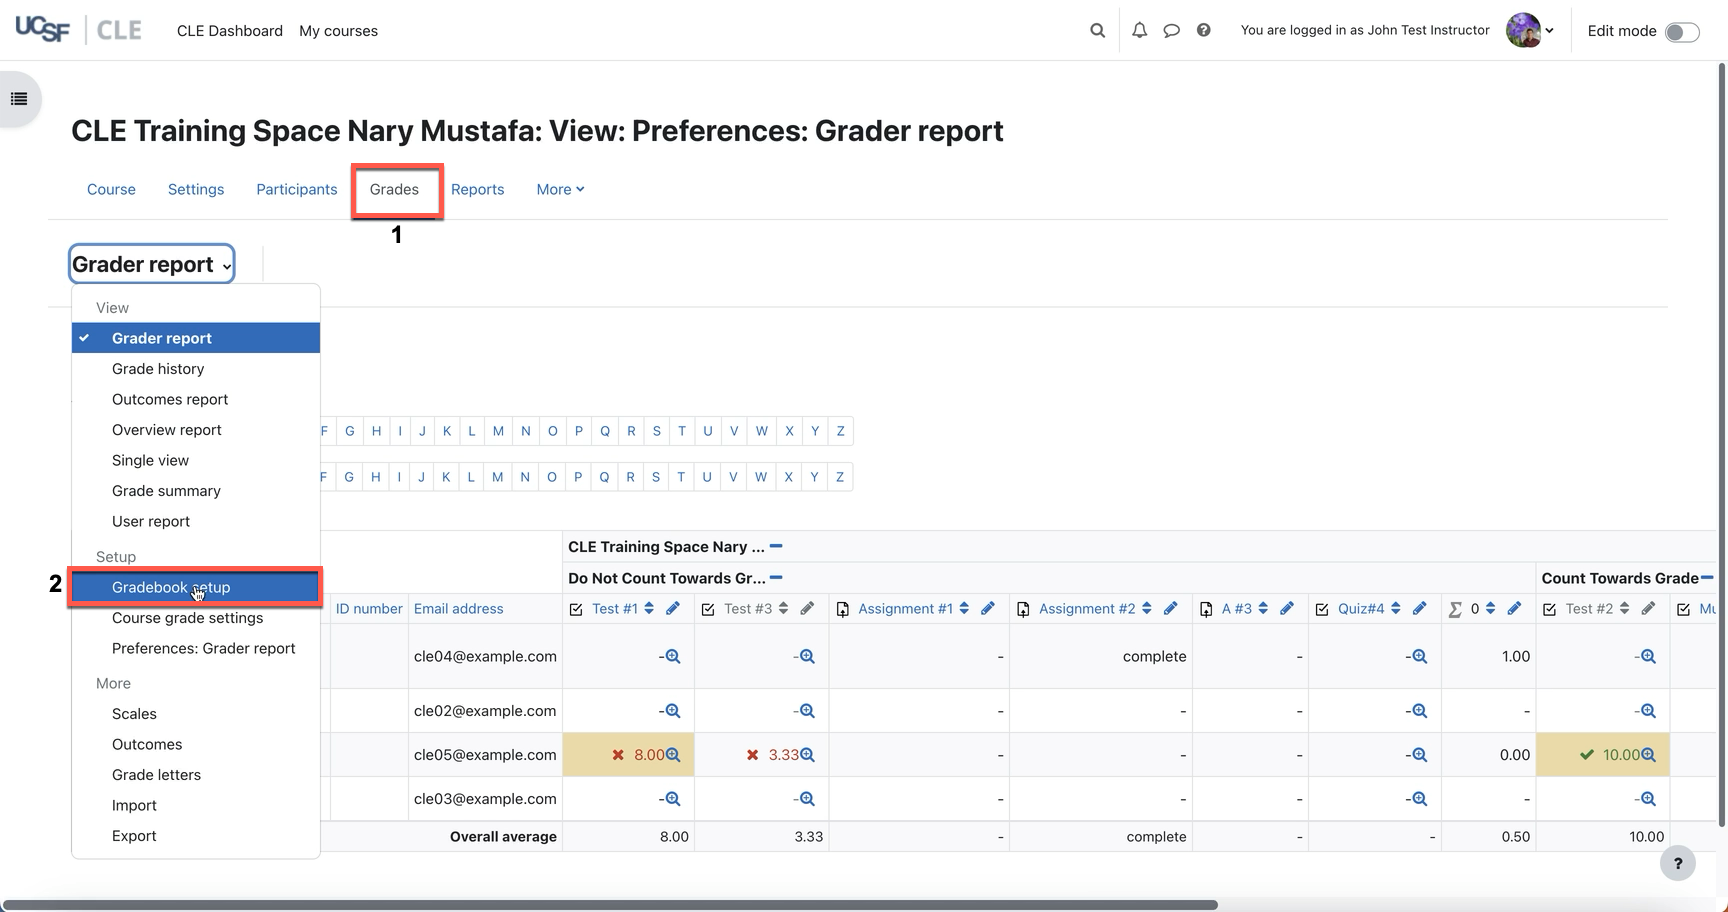Choose Grade letters menu entry
Screen dimensions: 1728x912
(x=196, y=774)
